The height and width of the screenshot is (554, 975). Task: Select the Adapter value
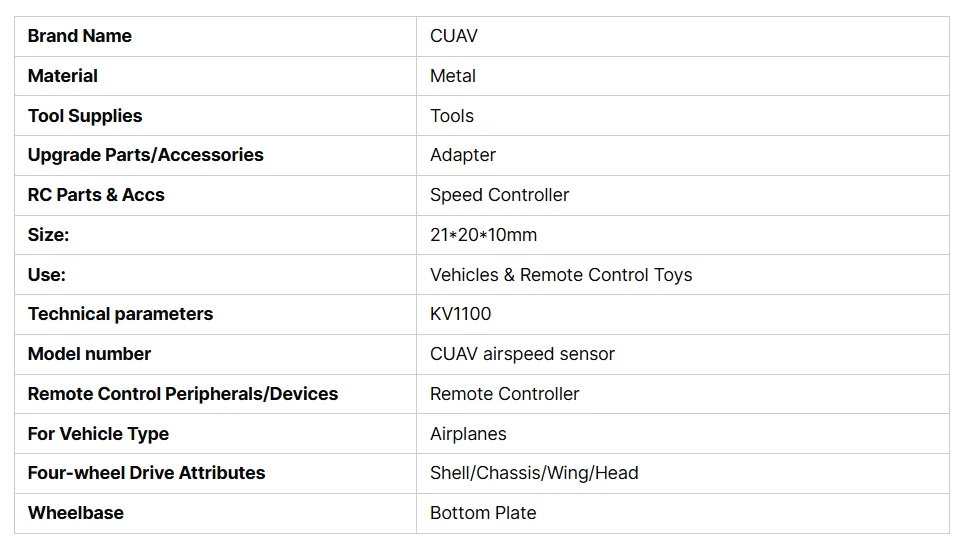pos(463,155)
